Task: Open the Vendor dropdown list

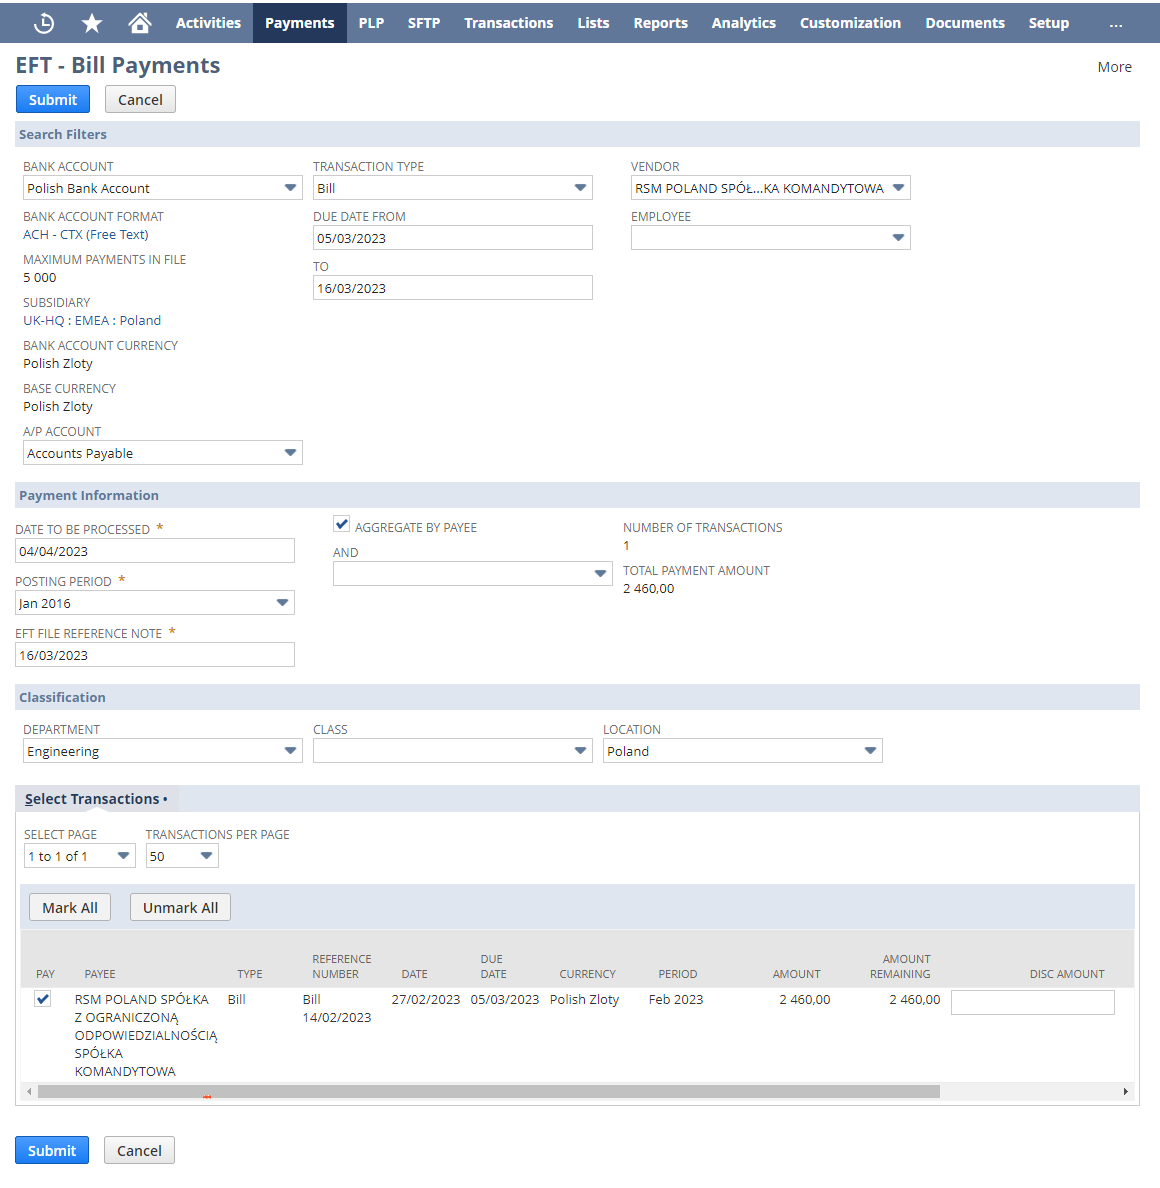Action: point(898,188)
